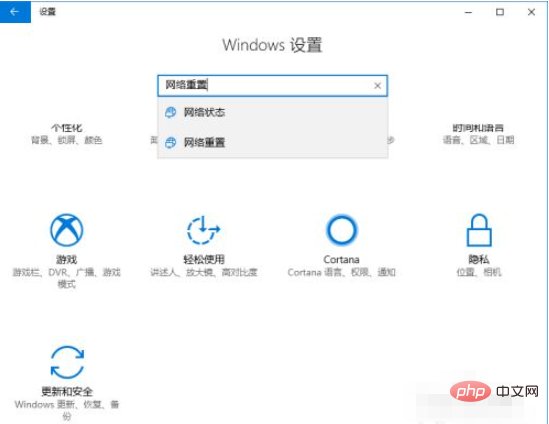Open the Cortana circle icon
549x424 pixels.
click(341, 230)
